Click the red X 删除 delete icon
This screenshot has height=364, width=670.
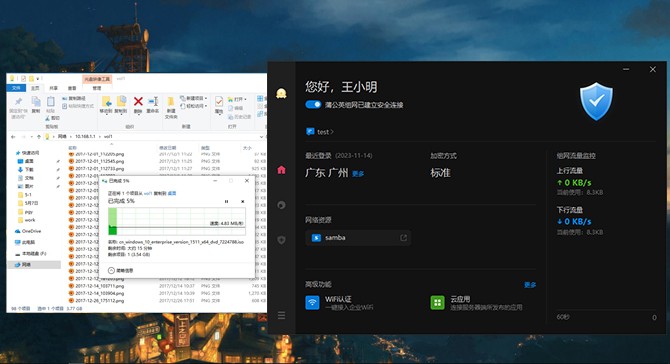[138, 101]
